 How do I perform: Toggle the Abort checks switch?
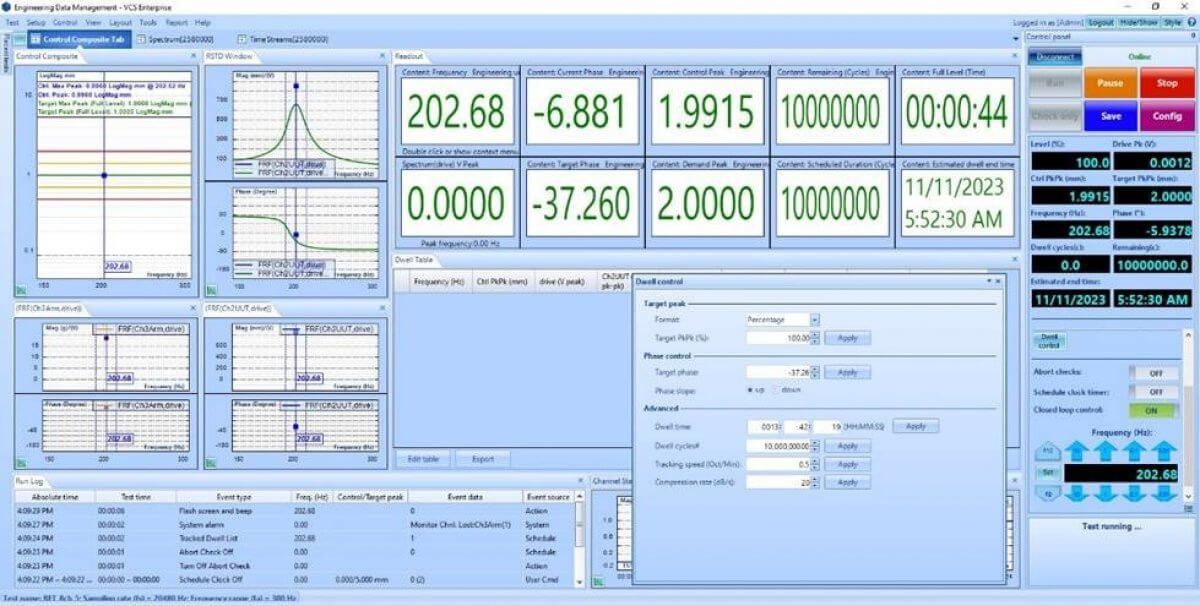[1155, 372]
